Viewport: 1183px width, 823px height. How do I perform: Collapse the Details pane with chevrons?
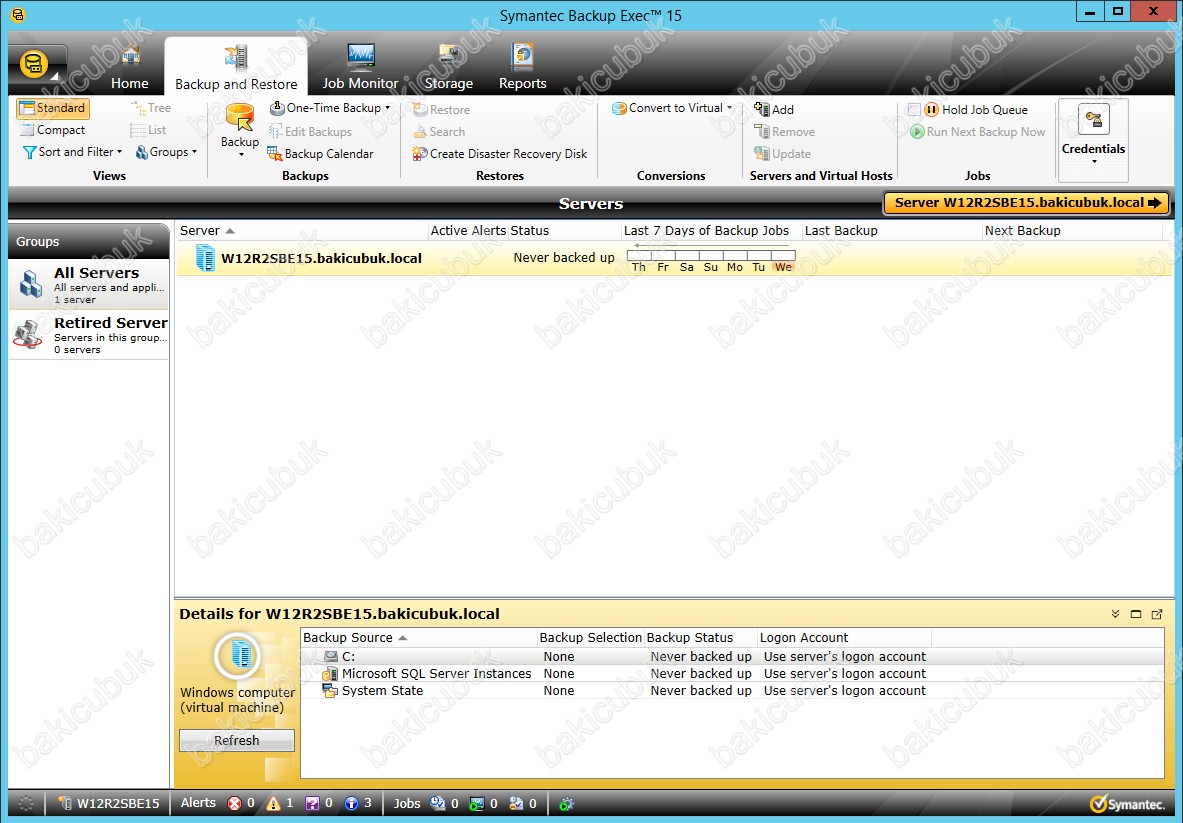coord(1115,614)
